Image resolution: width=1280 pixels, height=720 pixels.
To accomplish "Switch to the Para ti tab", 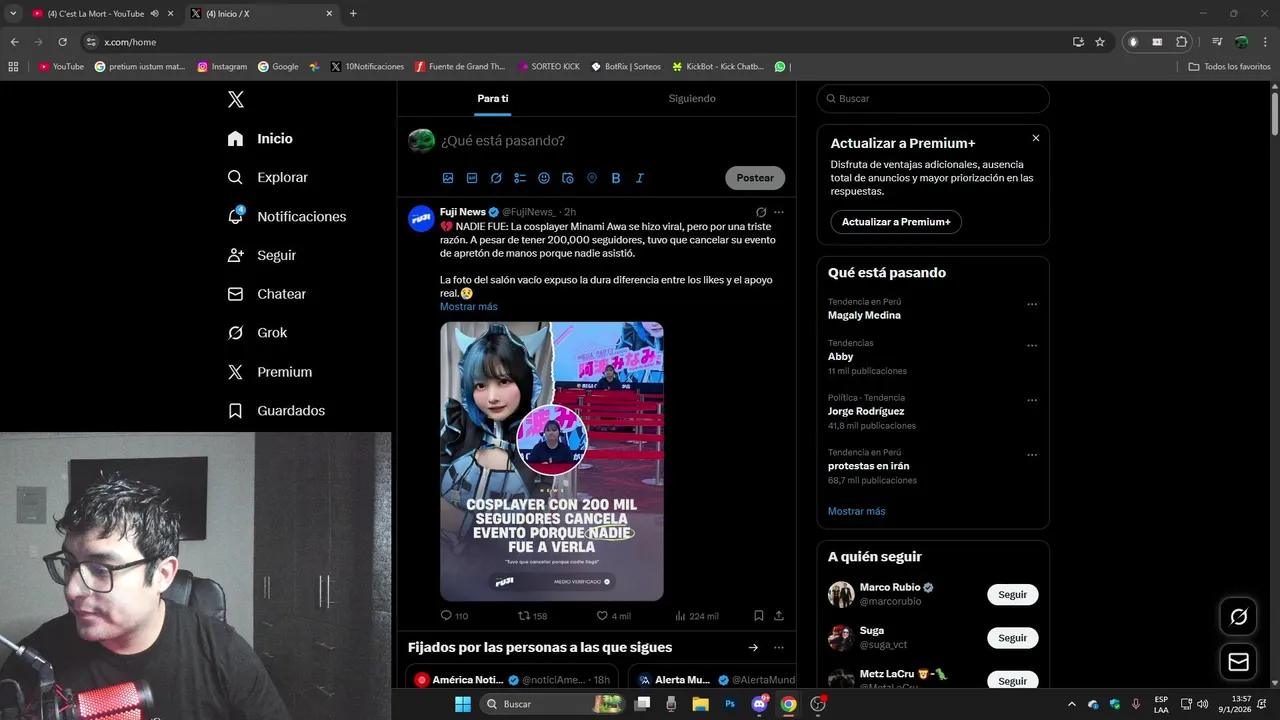I will (492, 98).
